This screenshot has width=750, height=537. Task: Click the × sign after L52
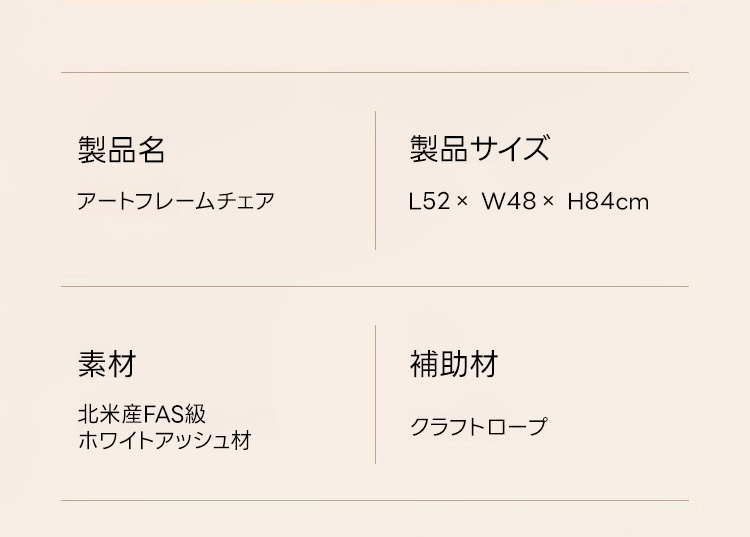pyautogui.click(x=462, y=202)
